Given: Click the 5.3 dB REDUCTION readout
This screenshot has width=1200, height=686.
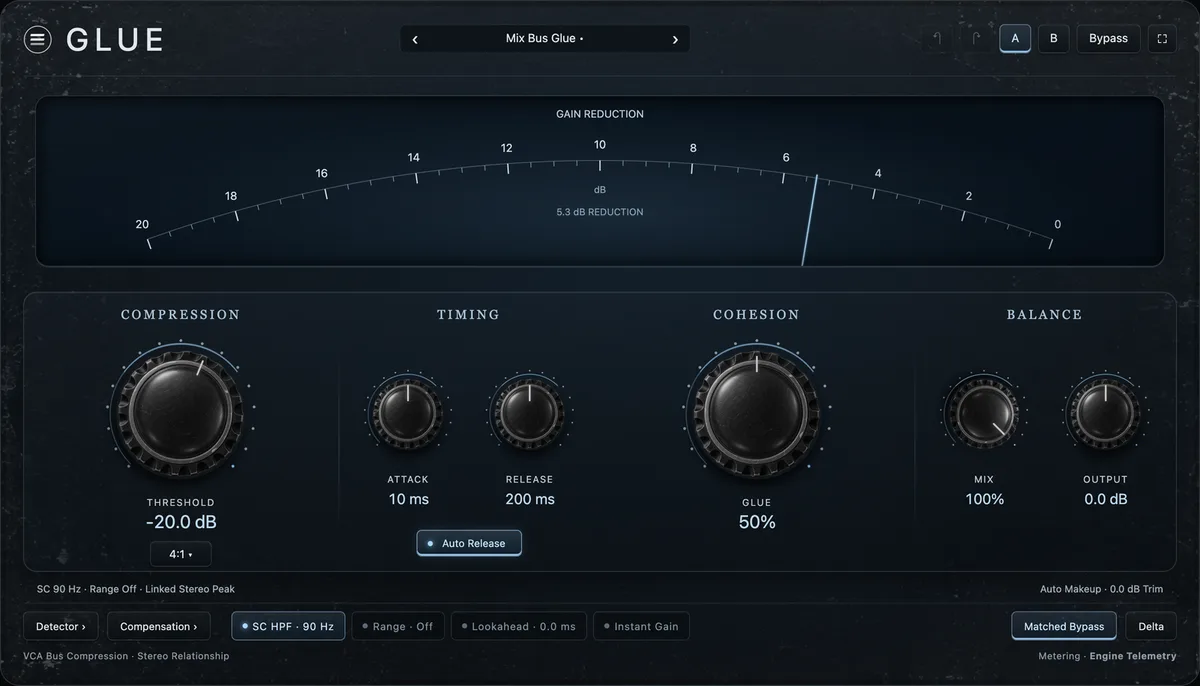Looking at the screenshot, I should [600, 212].
